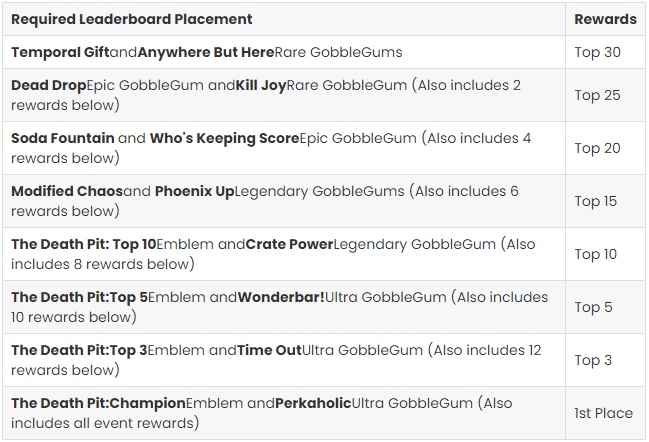
Task: Click the 1st Place cell
Action: pyautogui.click(x=603, y=413)
